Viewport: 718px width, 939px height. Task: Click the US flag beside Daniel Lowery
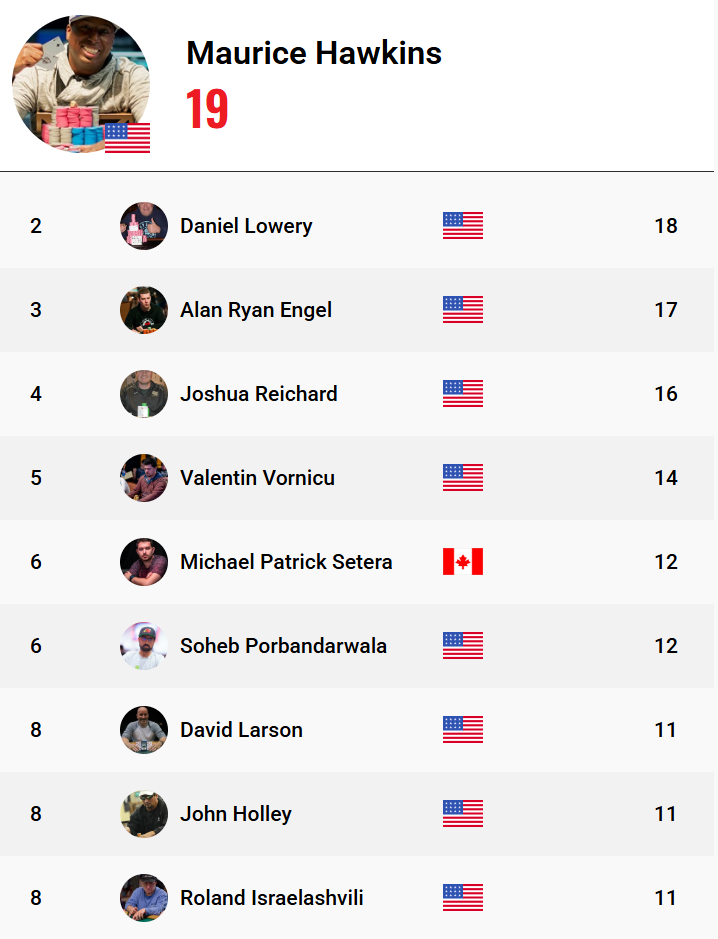[x=463, y=226]
